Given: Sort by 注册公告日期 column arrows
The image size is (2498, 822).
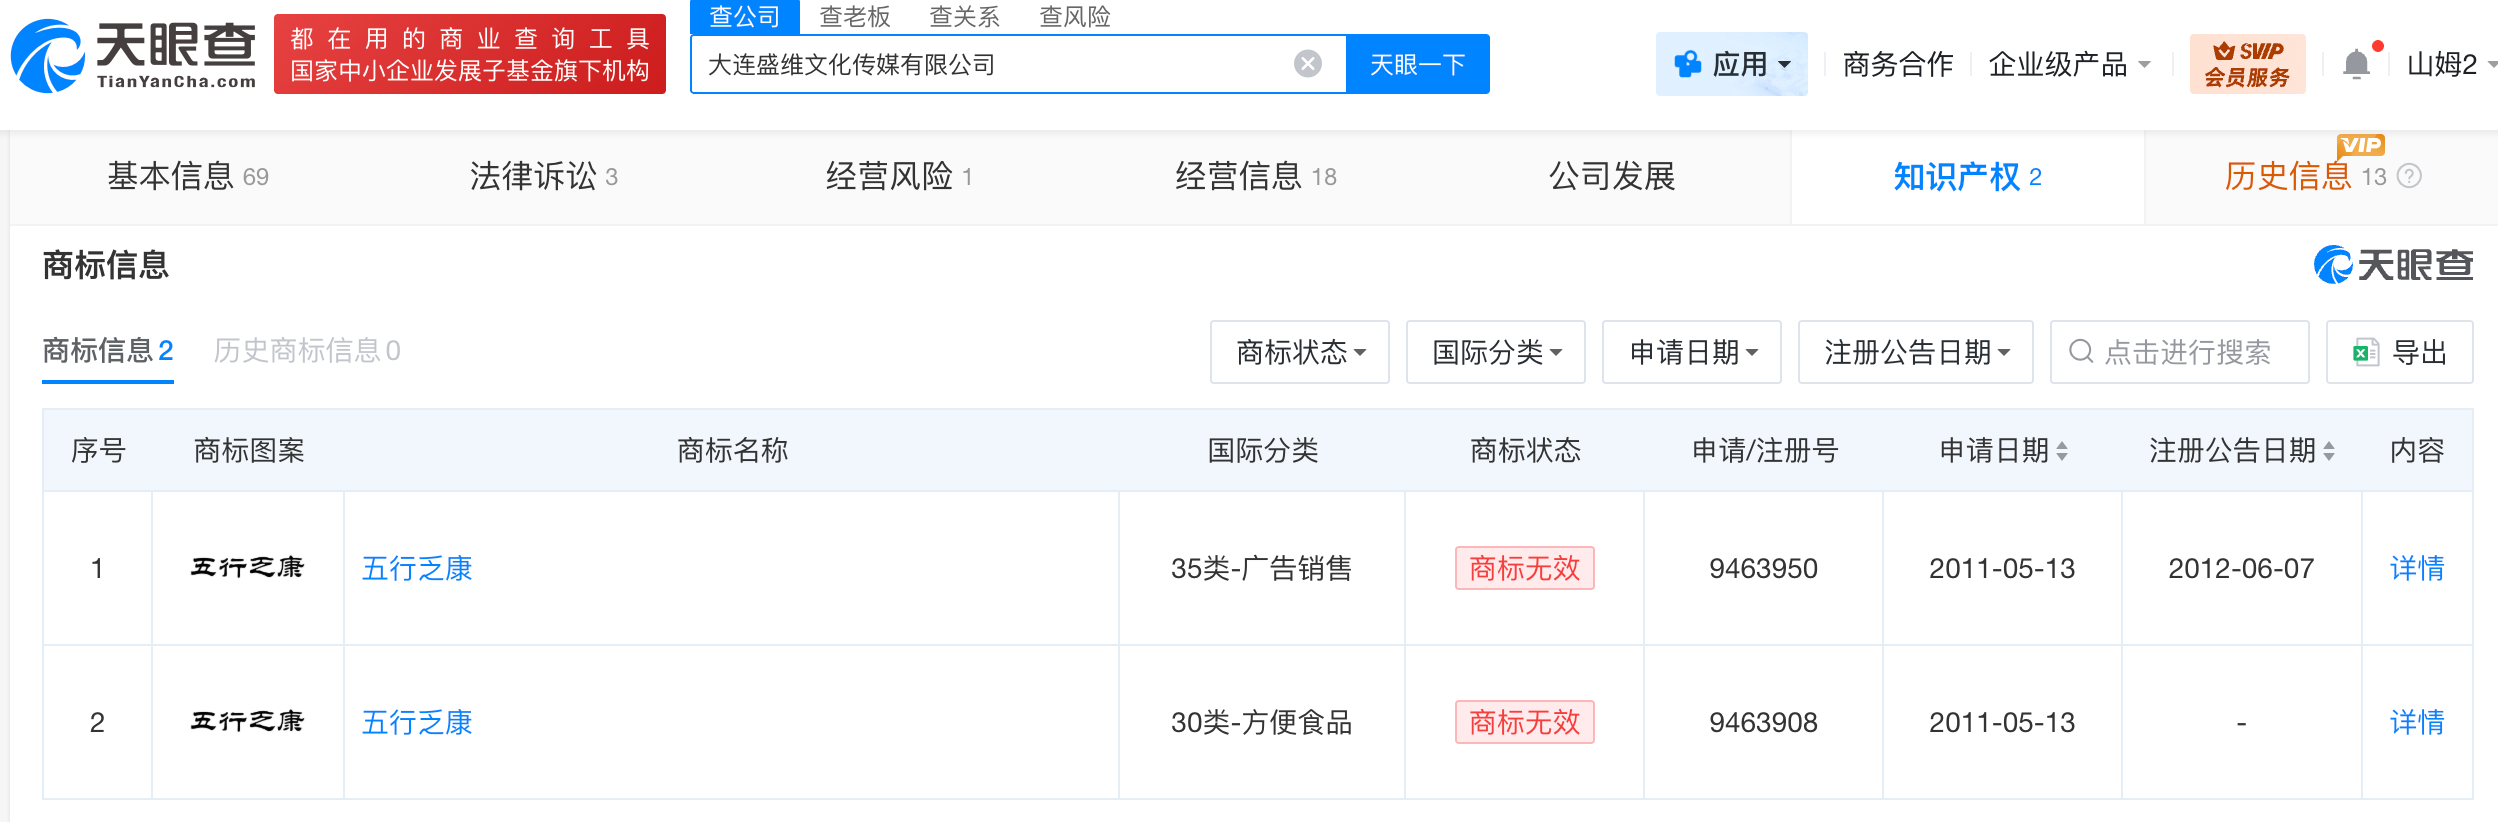Looking at the screenshot, I should pos(2329,451).
